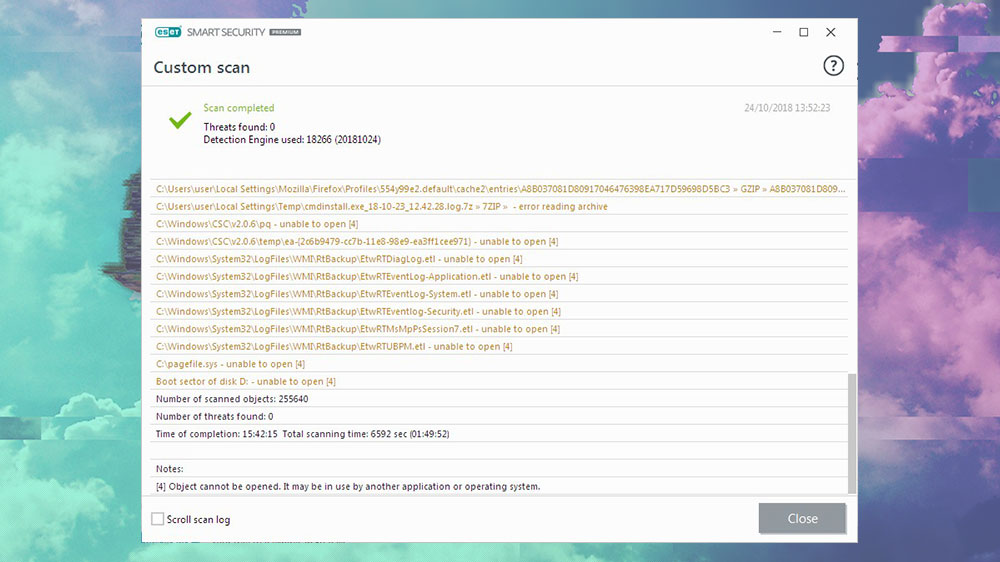The image size is (1000, 562).
Task: Close the window using the title bar X
Action: click(x=831, y=32)
